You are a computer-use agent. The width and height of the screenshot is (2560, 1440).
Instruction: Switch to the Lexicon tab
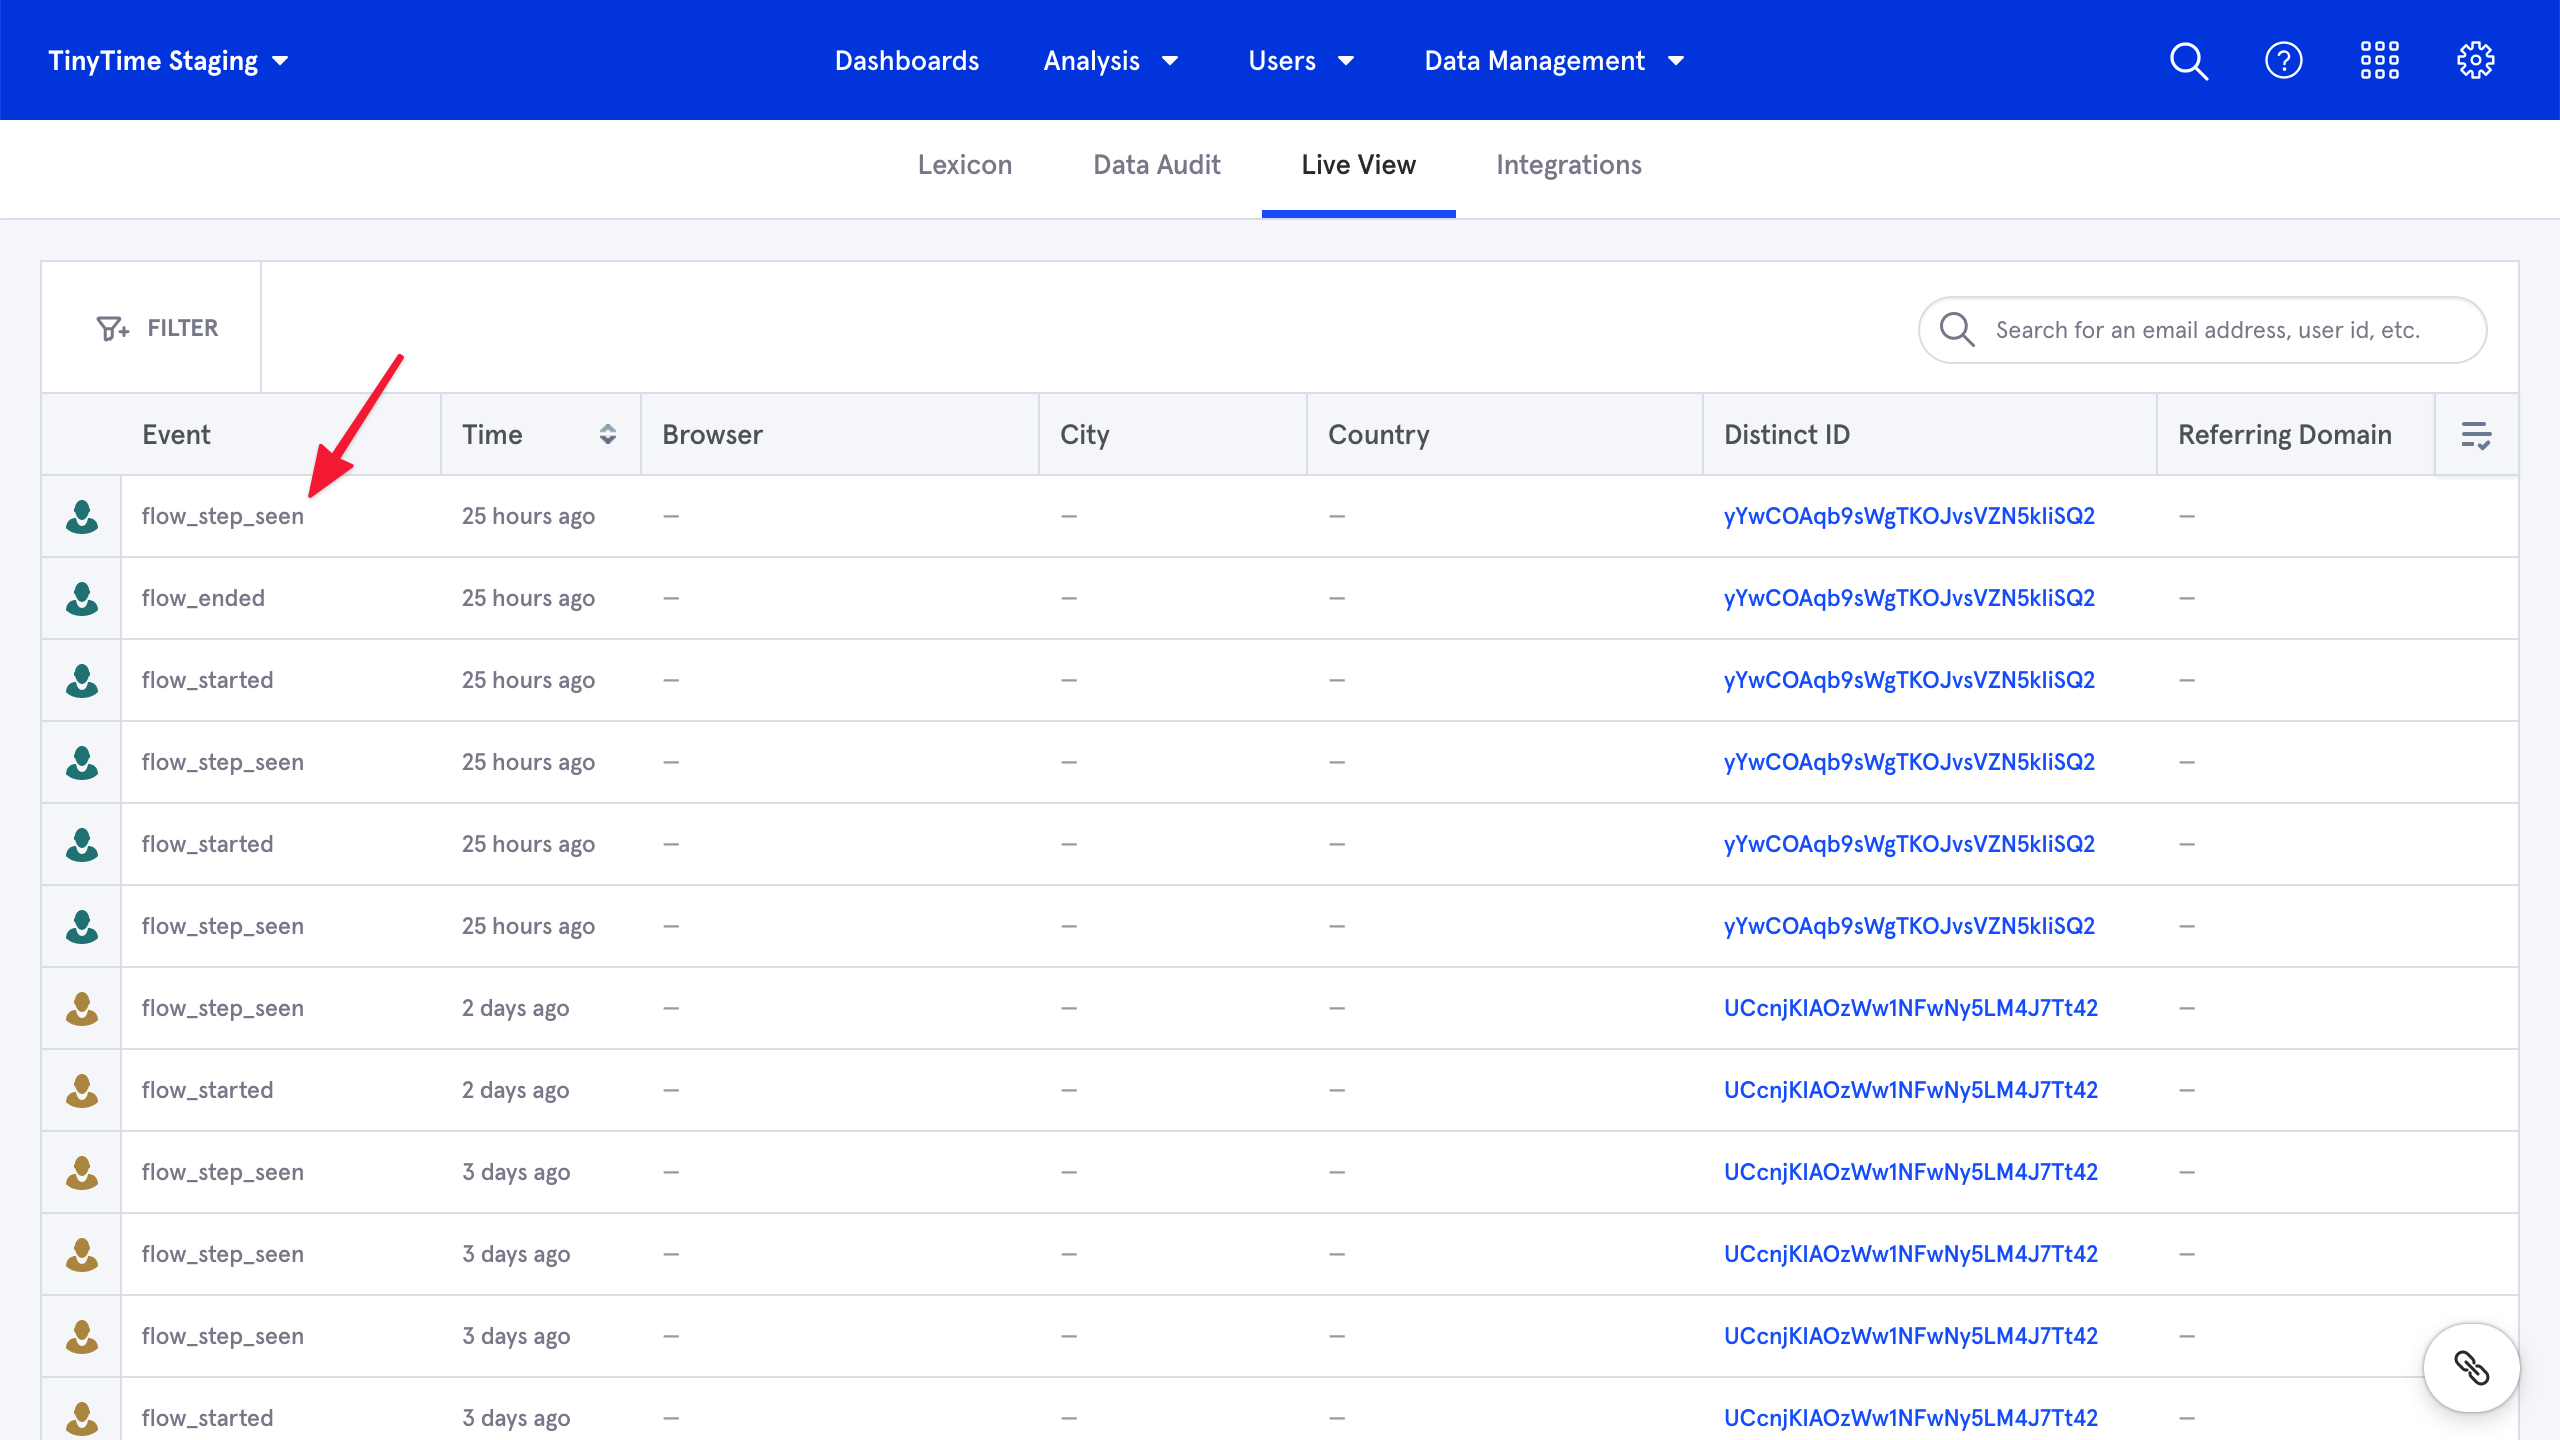965,165
